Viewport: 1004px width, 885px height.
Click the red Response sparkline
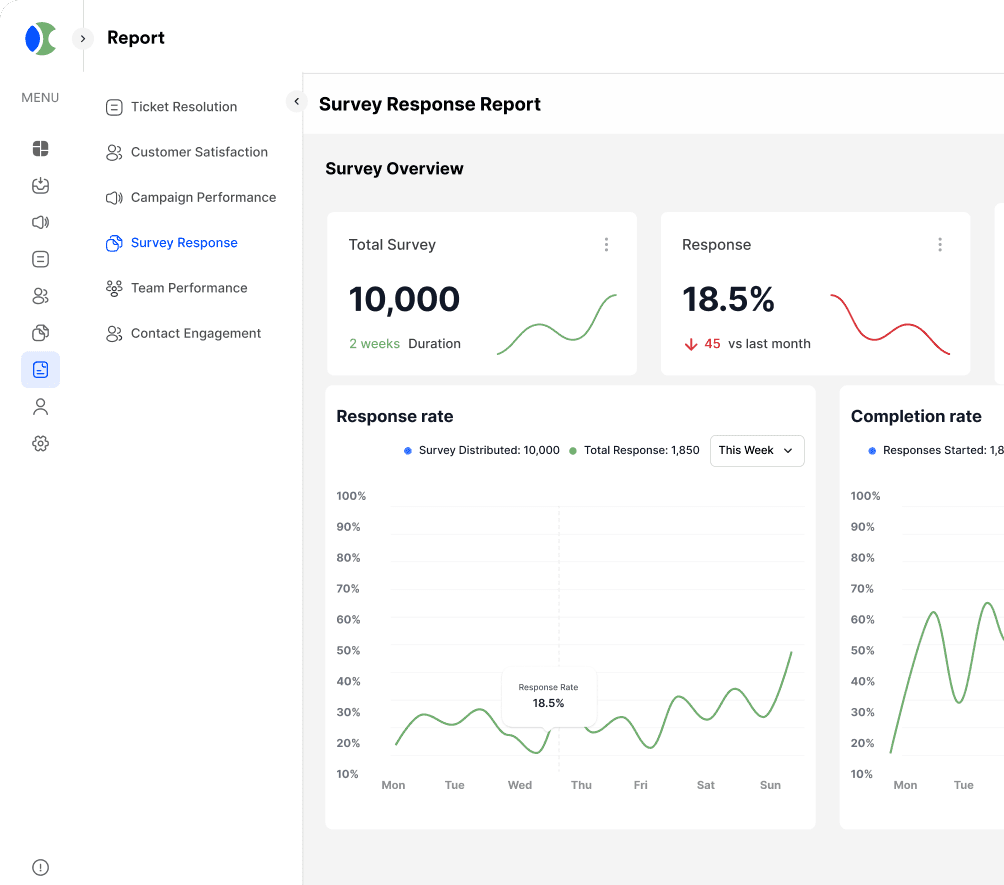click(x=890, y=324)
